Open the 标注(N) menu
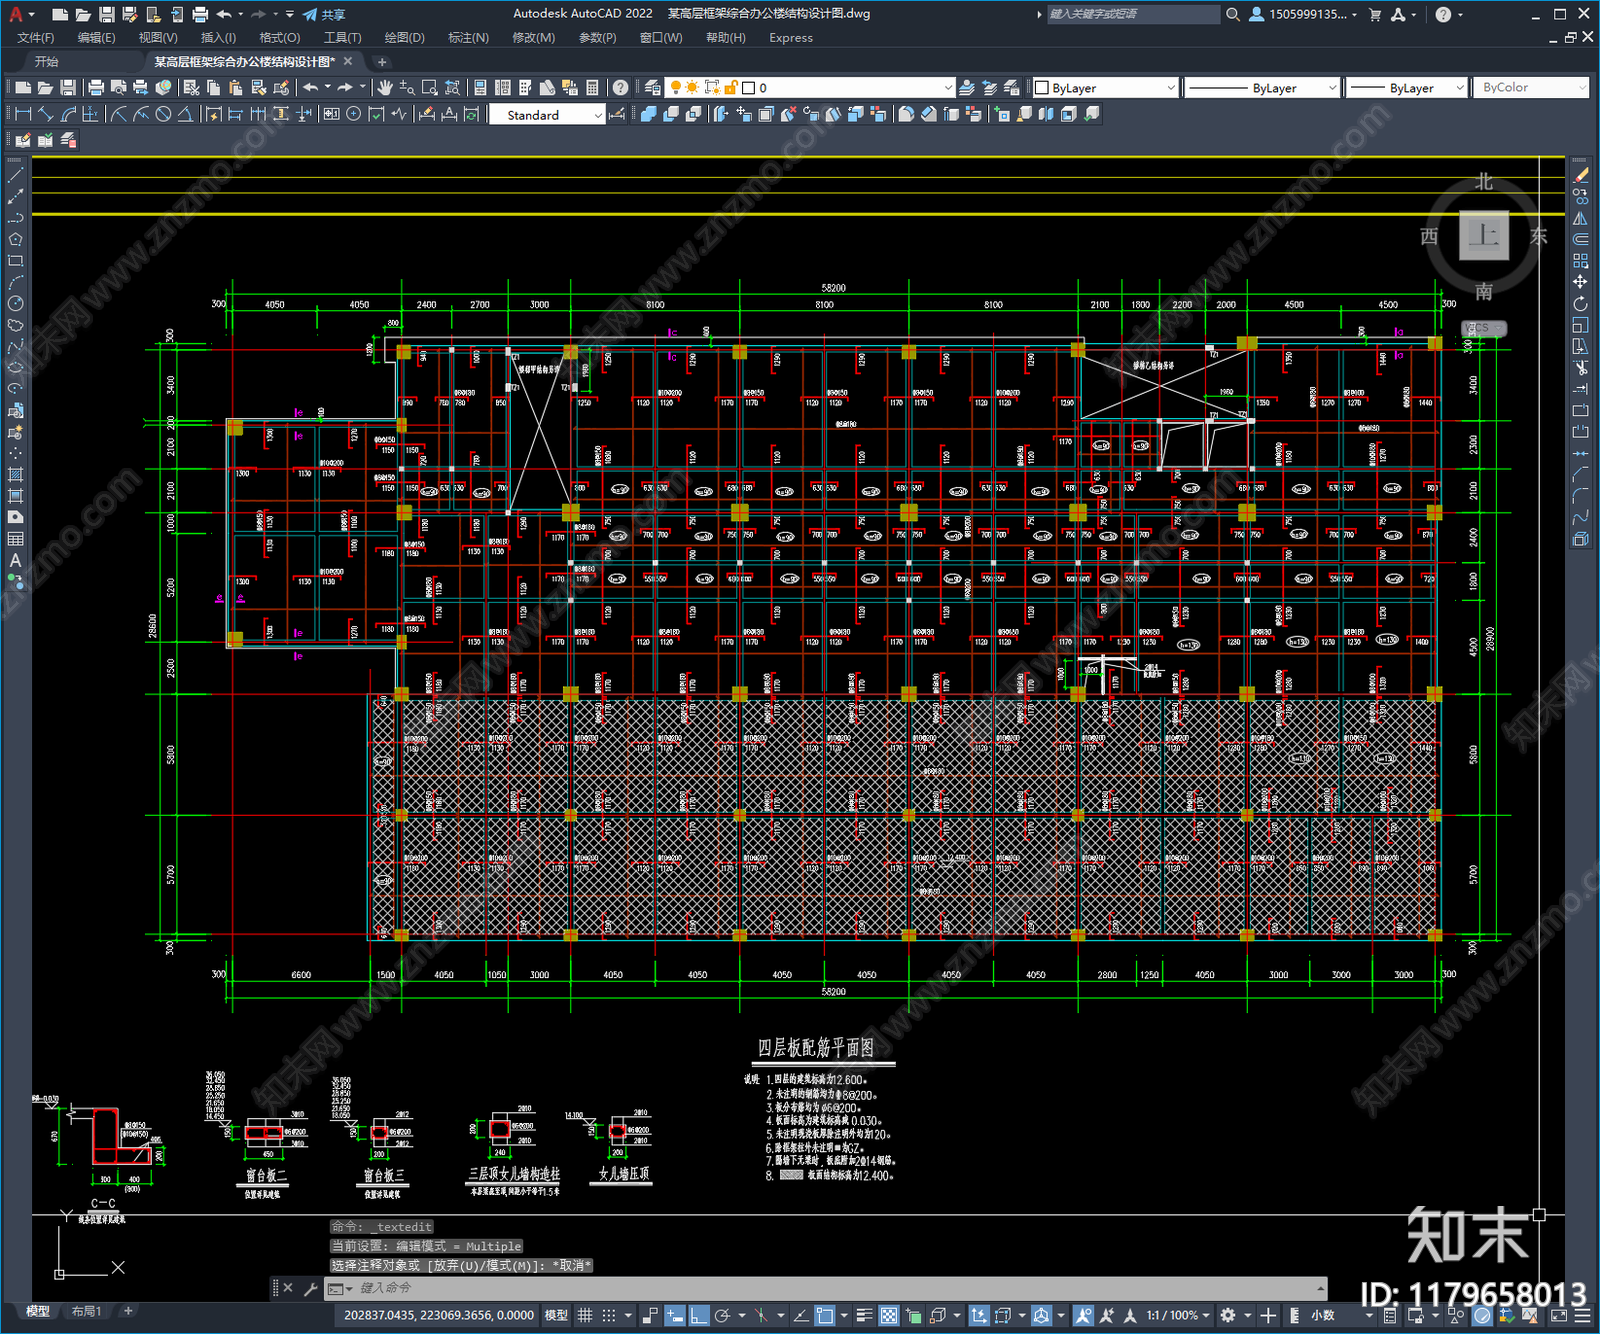 tap(468, 38)
